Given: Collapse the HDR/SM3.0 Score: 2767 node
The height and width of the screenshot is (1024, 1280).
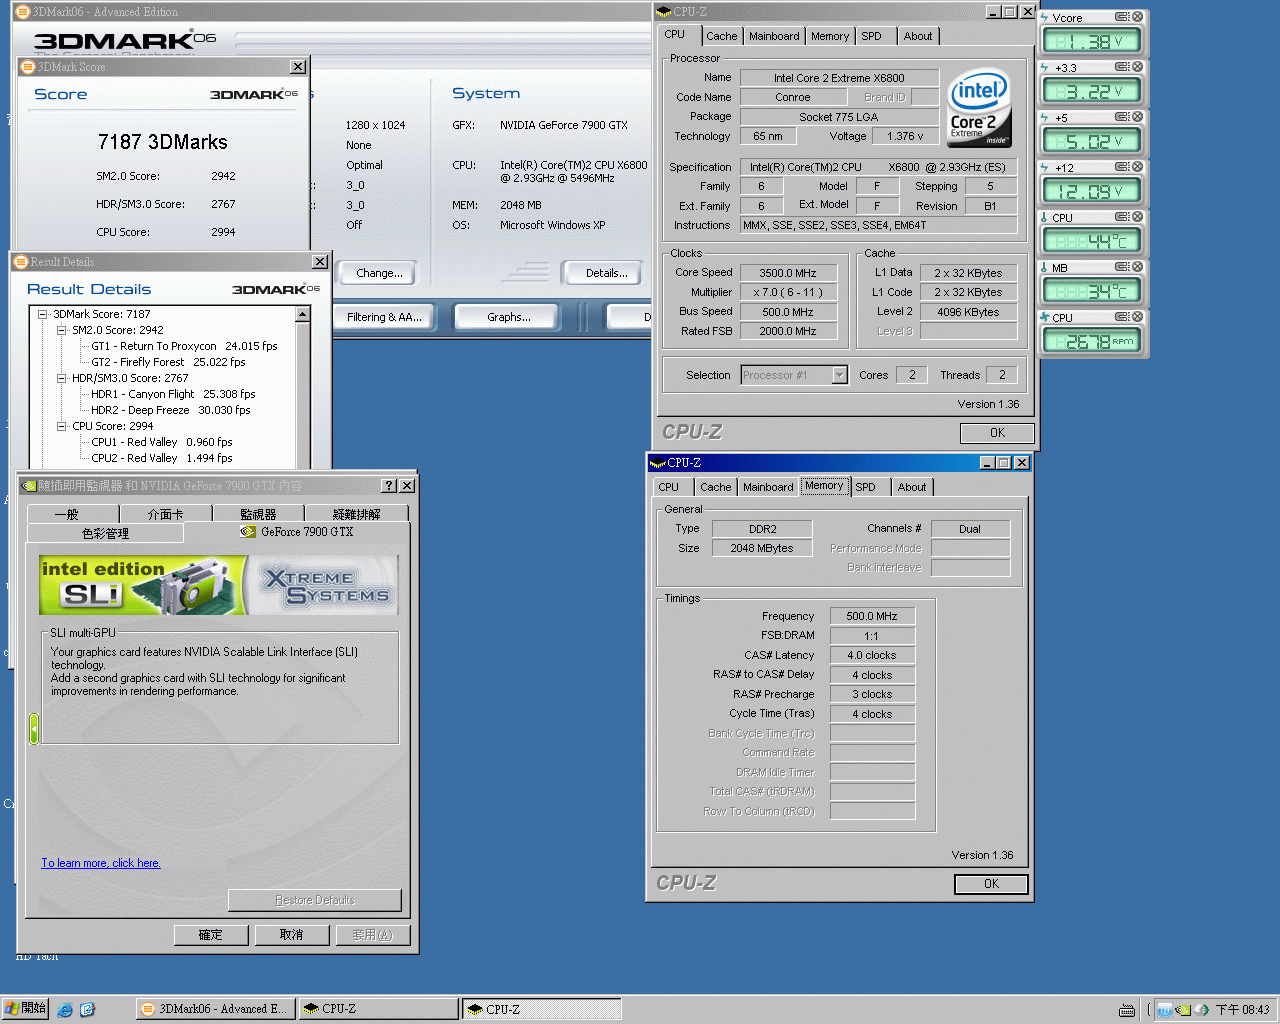Looking at the screenshot, I should coord(61,378).
